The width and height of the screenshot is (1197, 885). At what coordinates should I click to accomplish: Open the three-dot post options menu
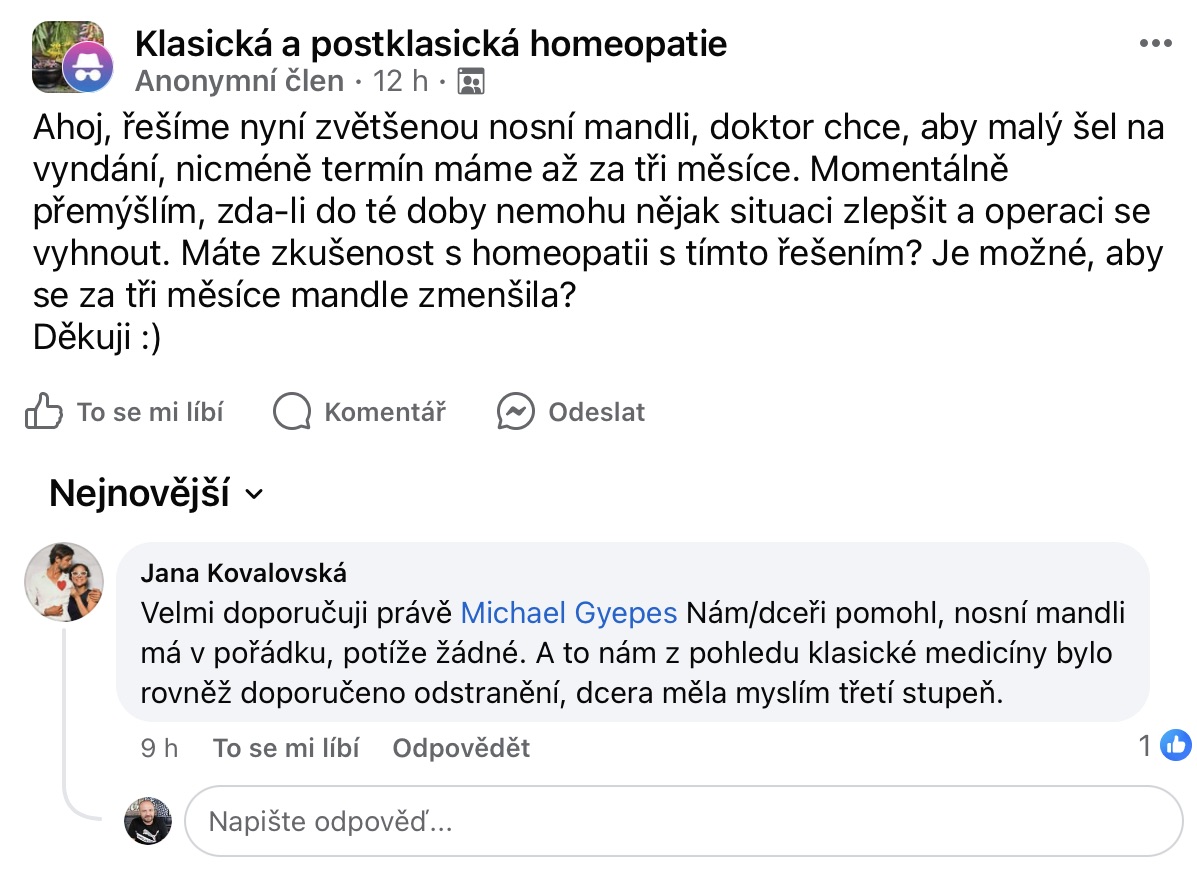[x=1155, y=44]
